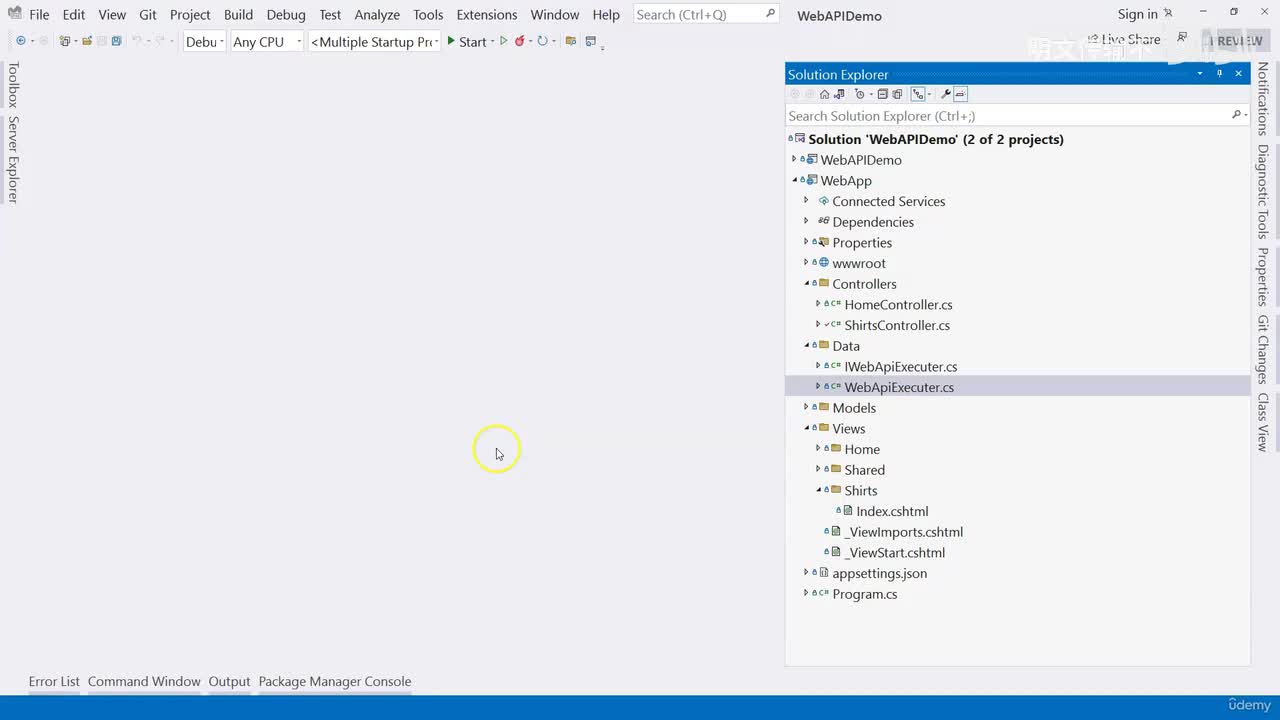This screenshot has height=720, width=1280.
Task: Collapse the Data folder
Action: [x=806, y=346]
